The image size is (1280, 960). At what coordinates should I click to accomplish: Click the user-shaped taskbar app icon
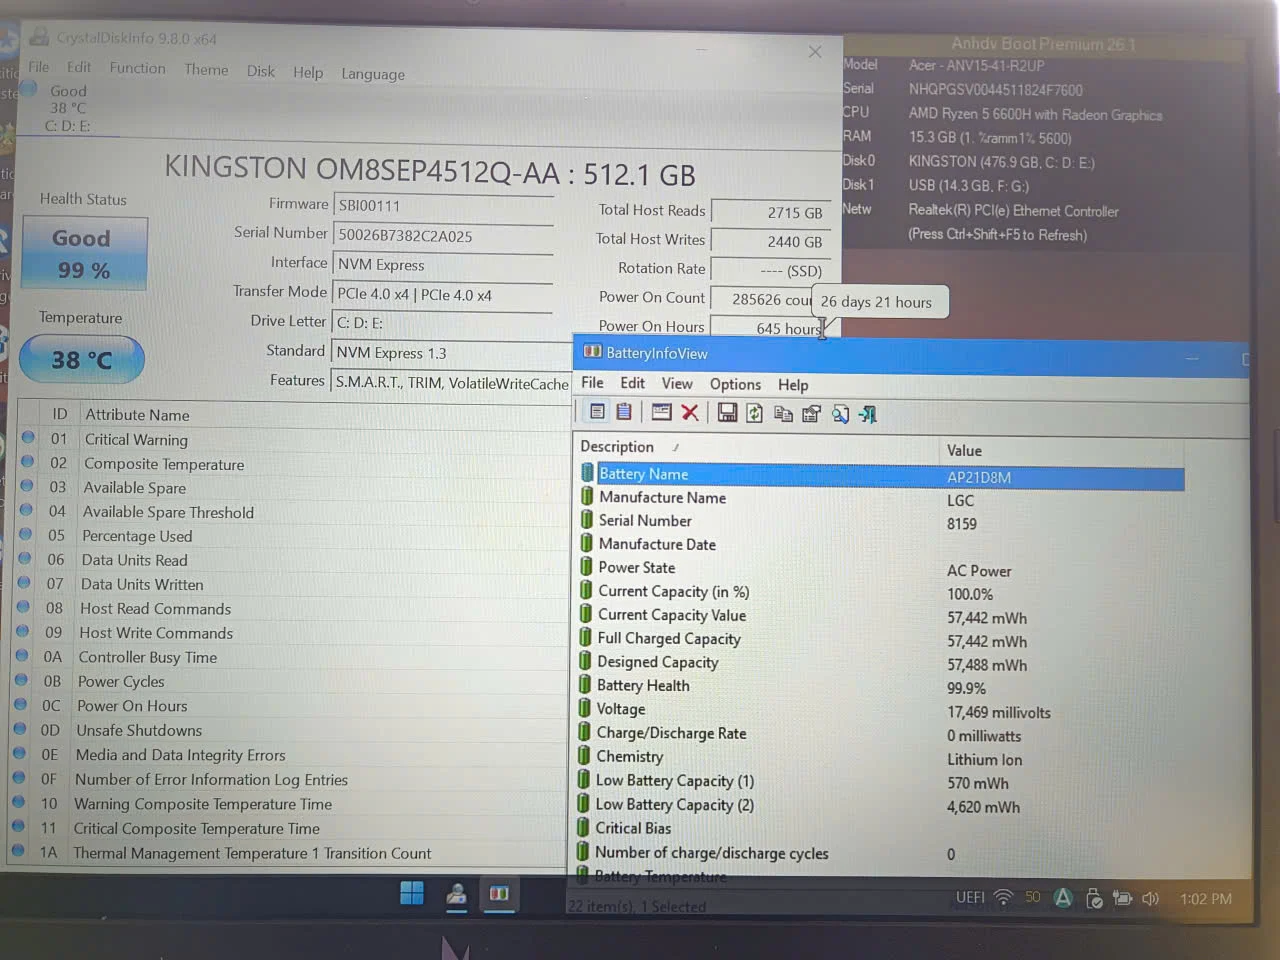[456, 894]
